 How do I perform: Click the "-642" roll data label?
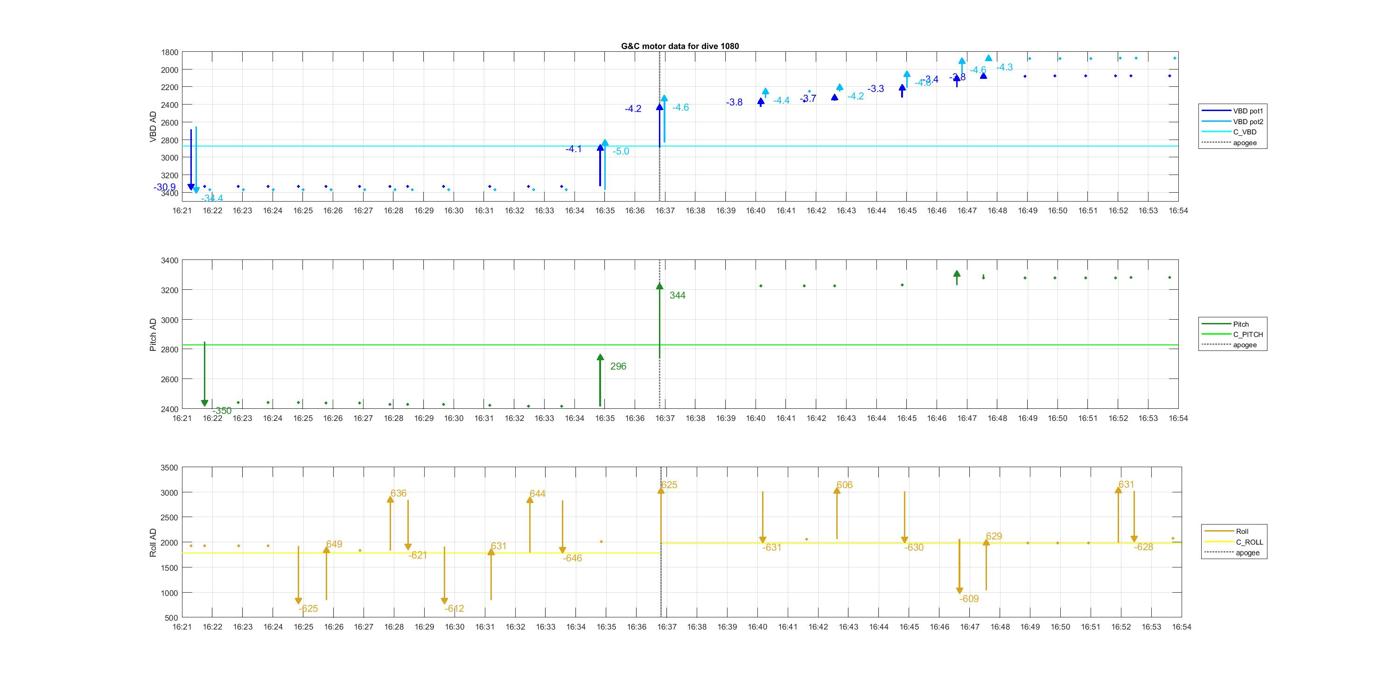454,608
